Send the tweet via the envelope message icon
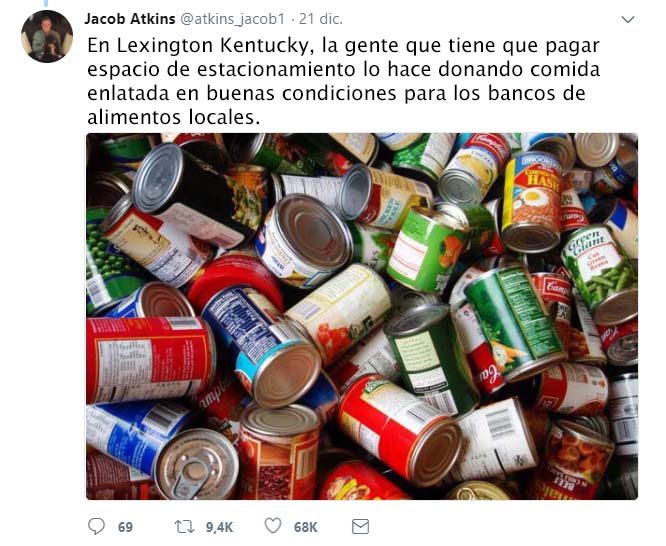 pos(360,526)
